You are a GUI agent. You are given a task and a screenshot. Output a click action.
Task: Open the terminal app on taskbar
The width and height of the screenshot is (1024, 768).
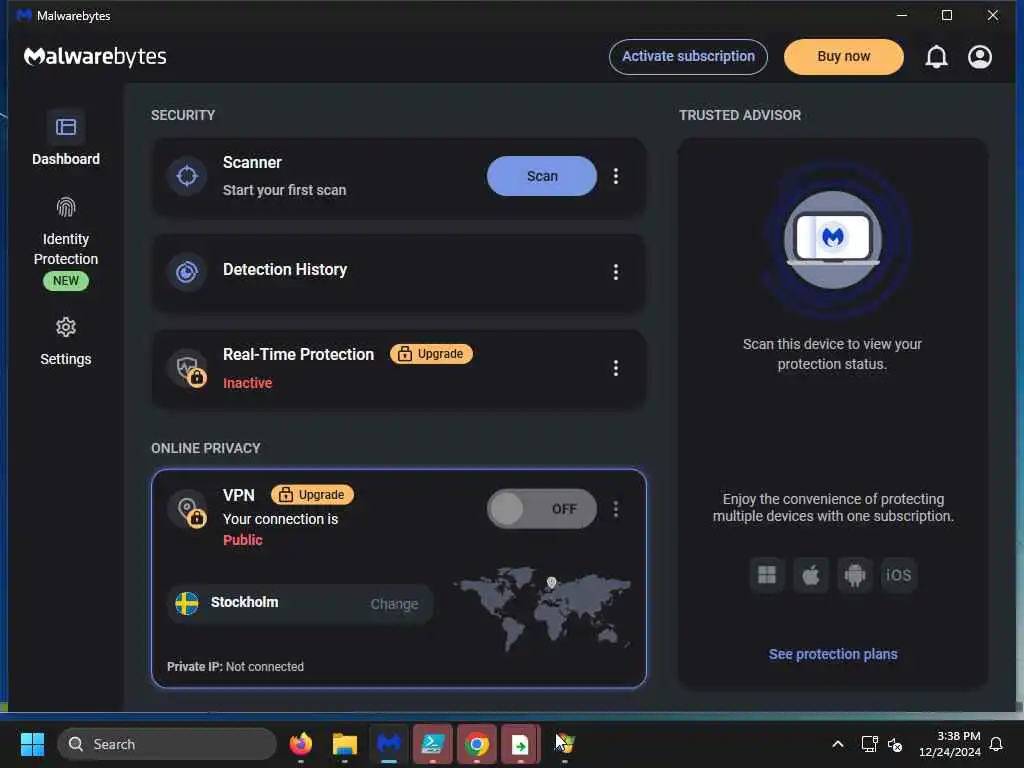(x=432, y=744)
